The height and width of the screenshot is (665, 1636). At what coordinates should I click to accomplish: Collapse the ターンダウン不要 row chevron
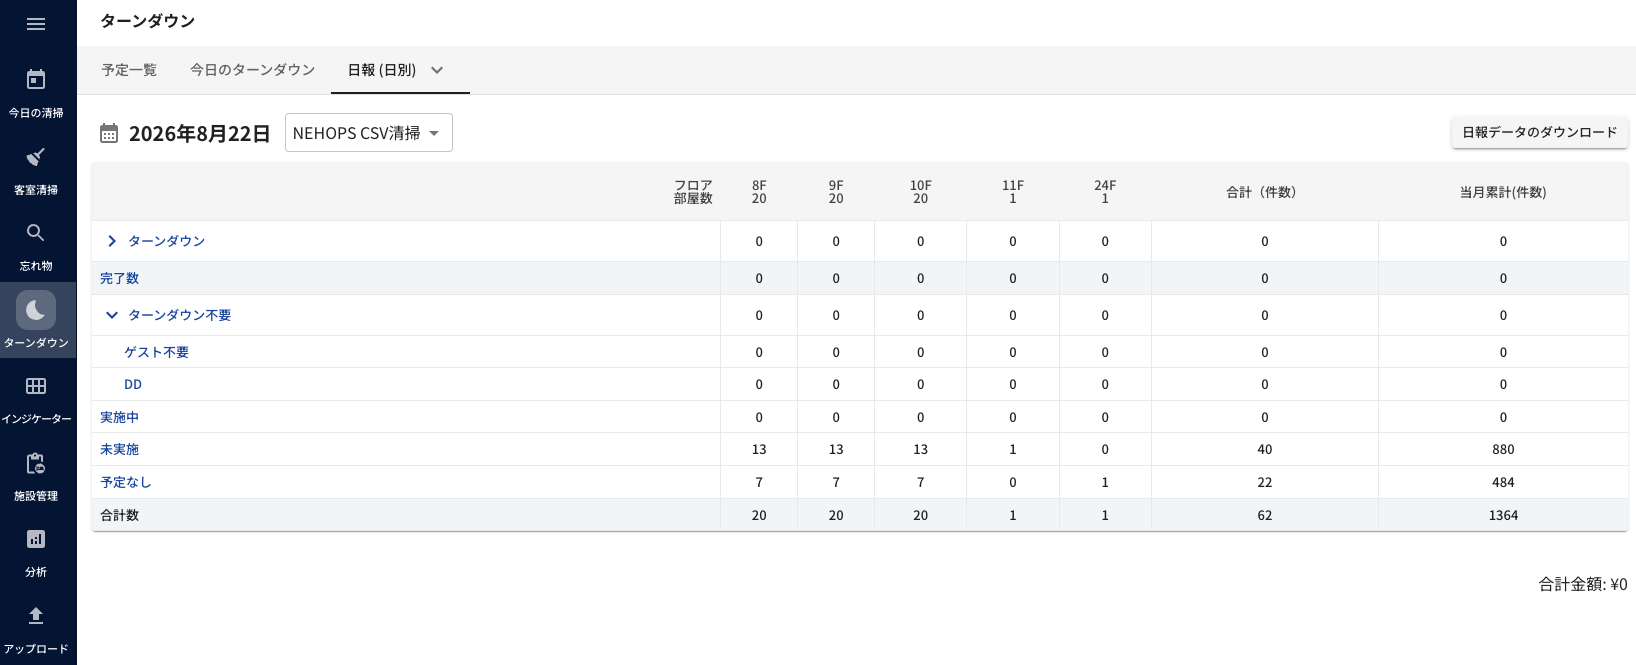coord(112,315)
